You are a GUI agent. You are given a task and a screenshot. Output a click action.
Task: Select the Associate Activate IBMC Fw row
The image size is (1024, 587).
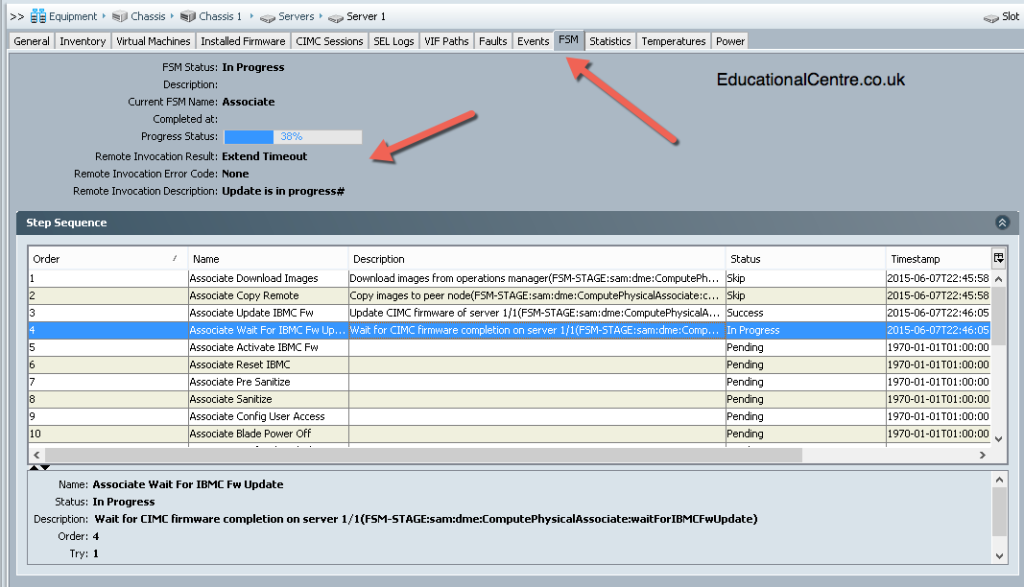click(509, 347)
